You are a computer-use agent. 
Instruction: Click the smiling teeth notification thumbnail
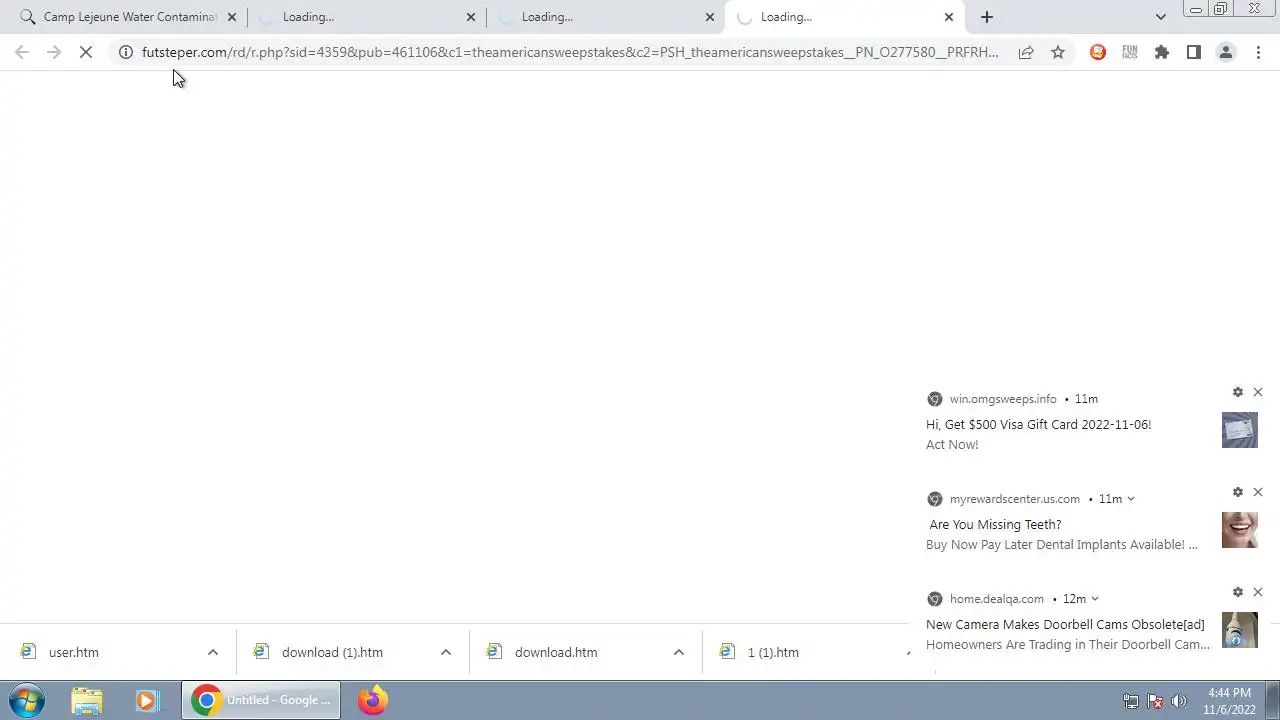(x=1240, y=530)
